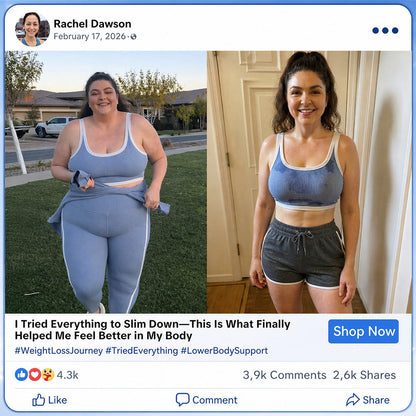This screenshot has width=416, height=416.
Task: Click the blue thumbs-up reaction icon
Action: tap(21, 375)
